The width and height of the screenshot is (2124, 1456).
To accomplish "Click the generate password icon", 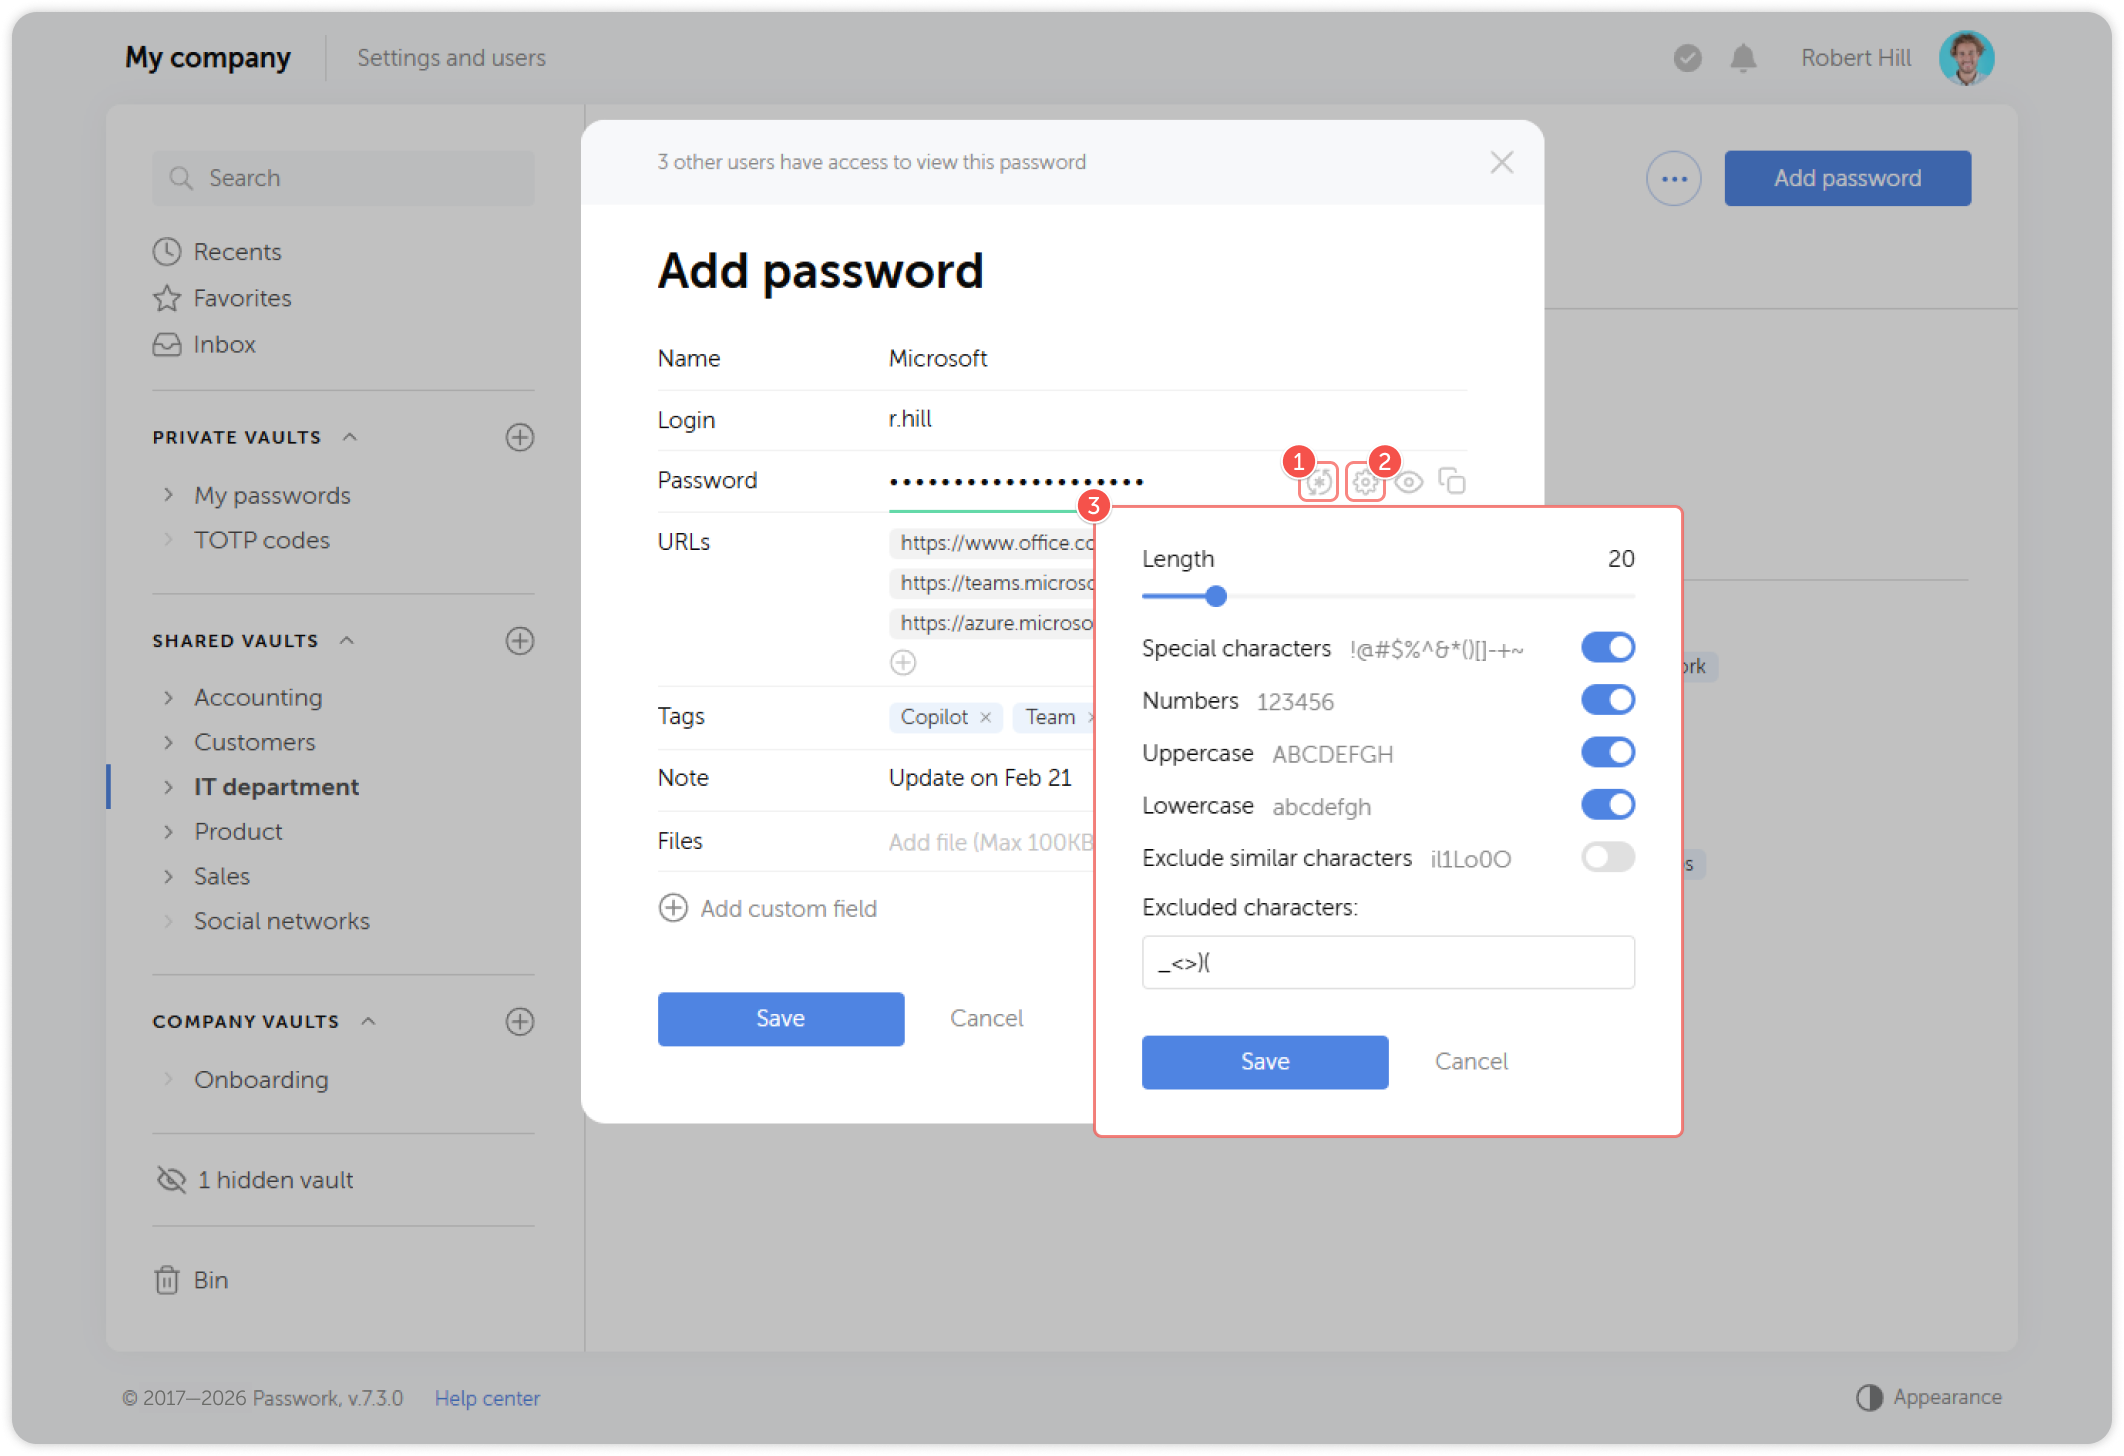I will pos(1318,483).
